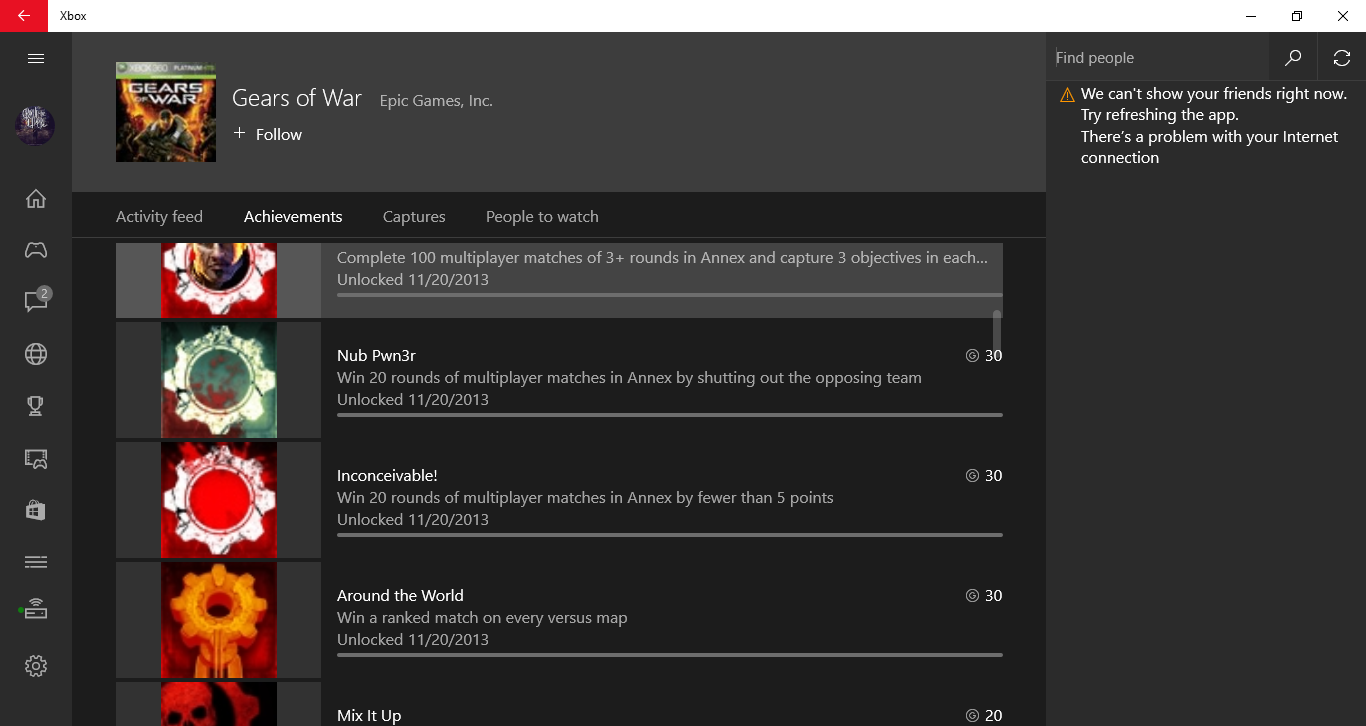Follow the Gears of War game

click(268, 135)
